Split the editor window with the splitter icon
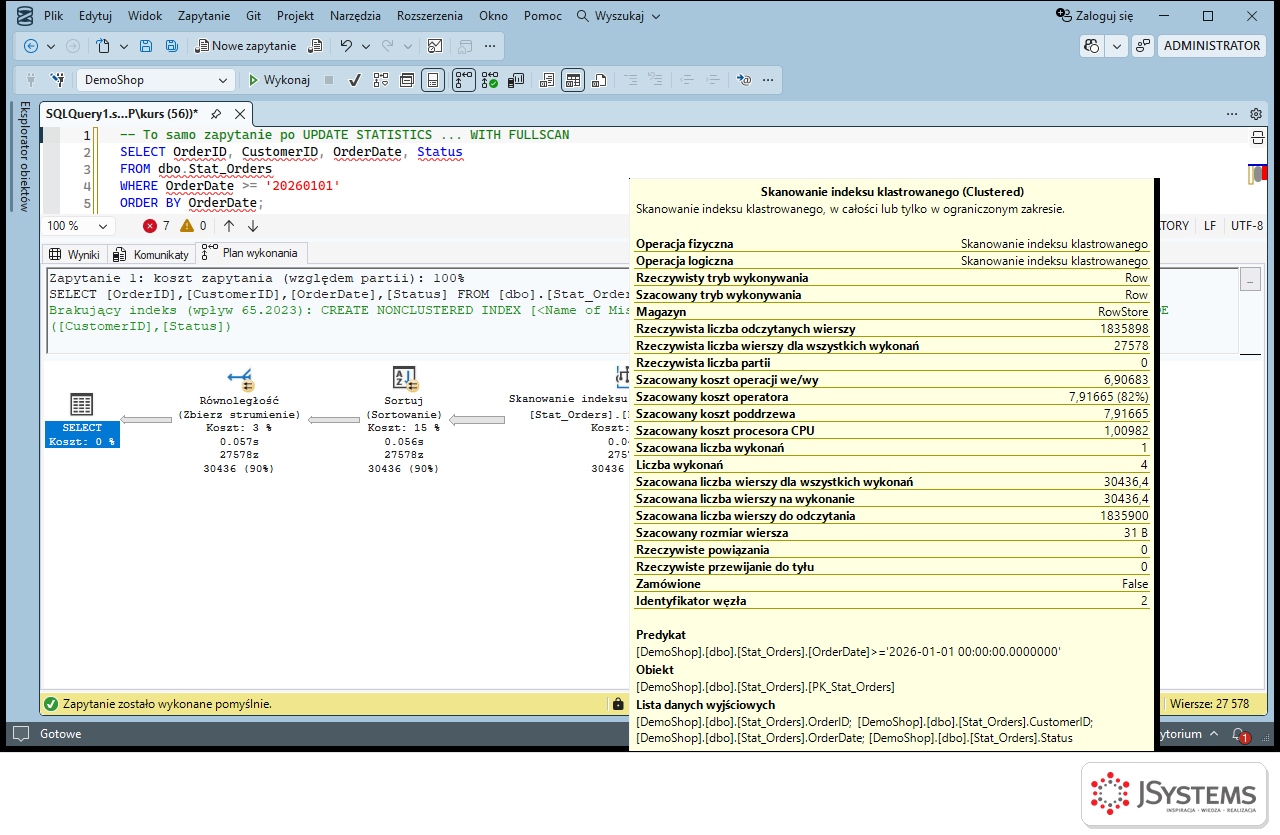 click(x=1257, y=137)
